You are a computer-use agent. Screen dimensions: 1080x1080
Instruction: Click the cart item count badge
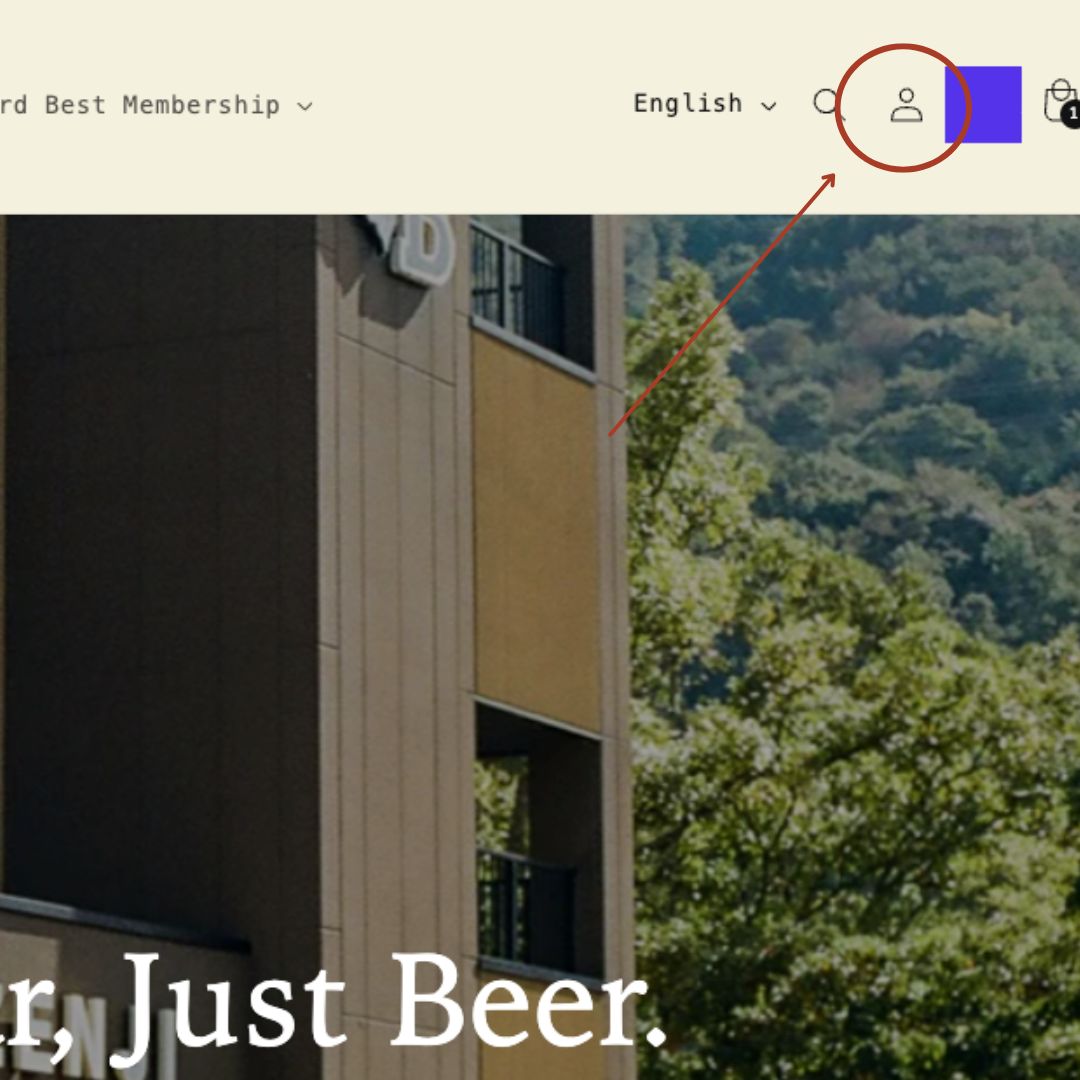click(1071, 114)
